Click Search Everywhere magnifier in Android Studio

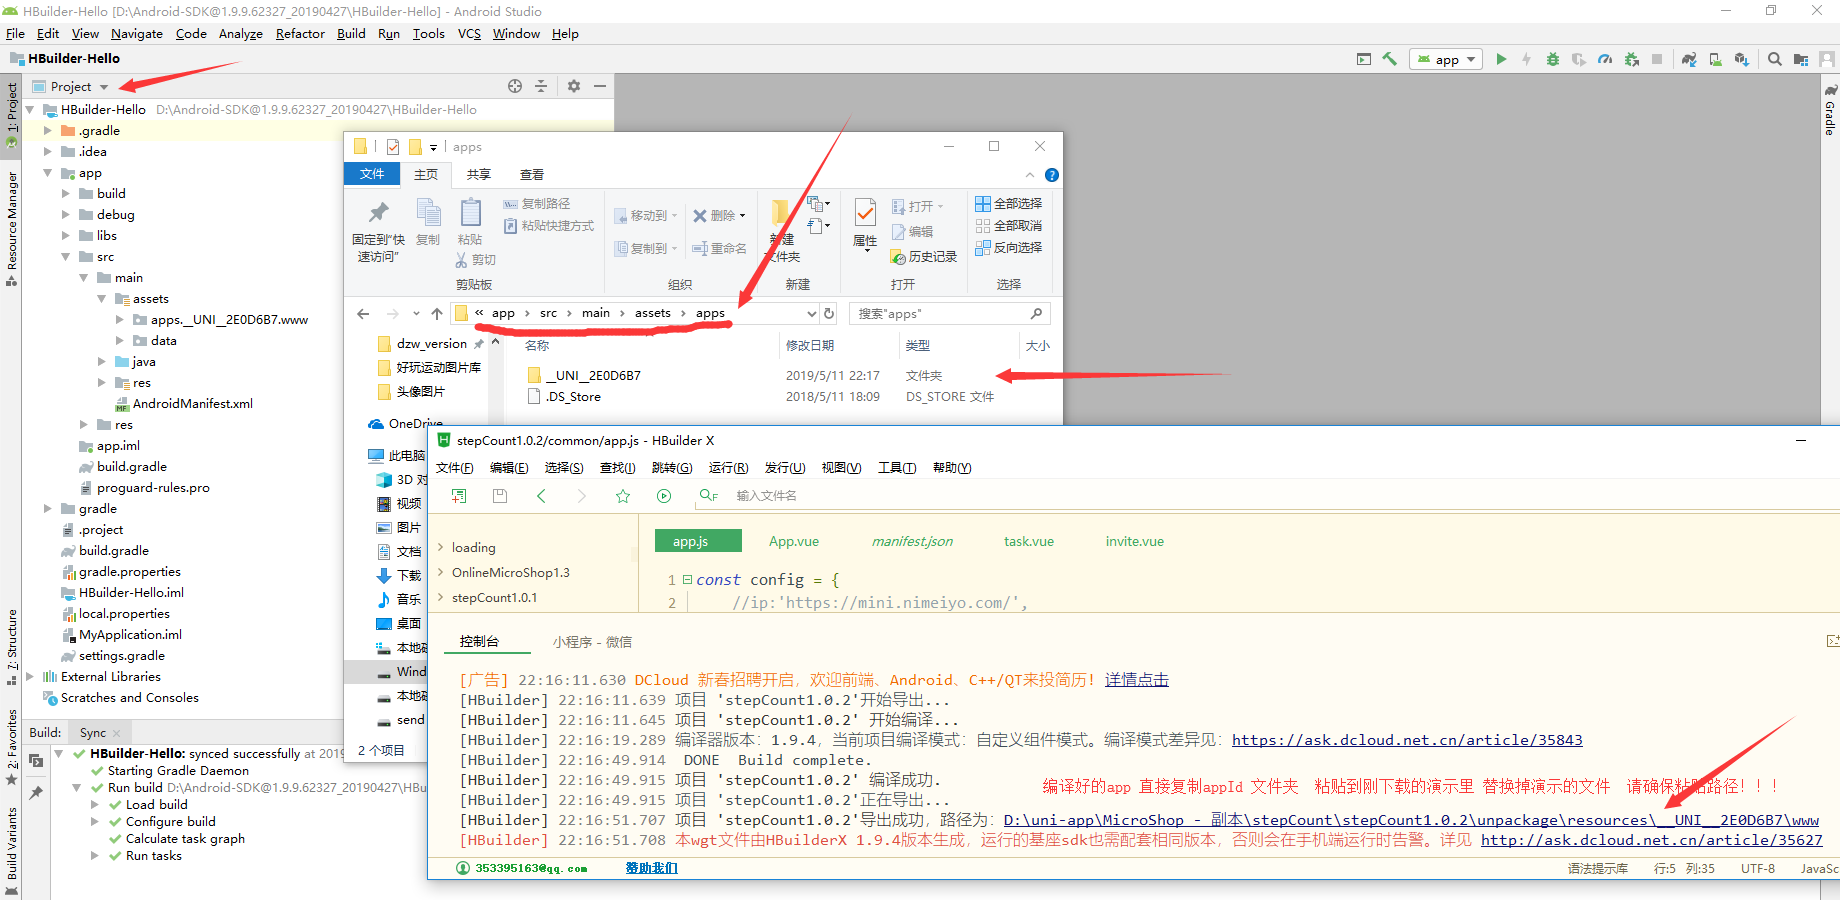(1775, 59)
